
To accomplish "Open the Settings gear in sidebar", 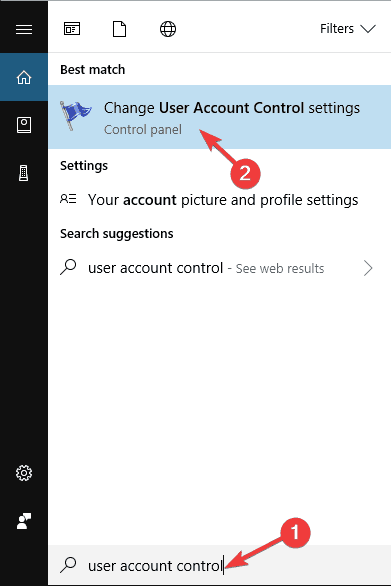I will point(24,473).
